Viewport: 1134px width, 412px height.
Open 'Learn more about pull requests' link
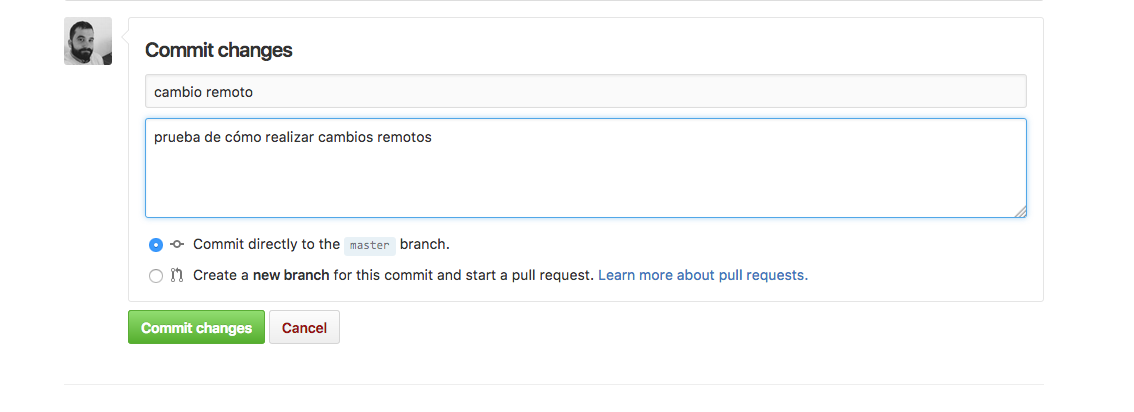703,275
